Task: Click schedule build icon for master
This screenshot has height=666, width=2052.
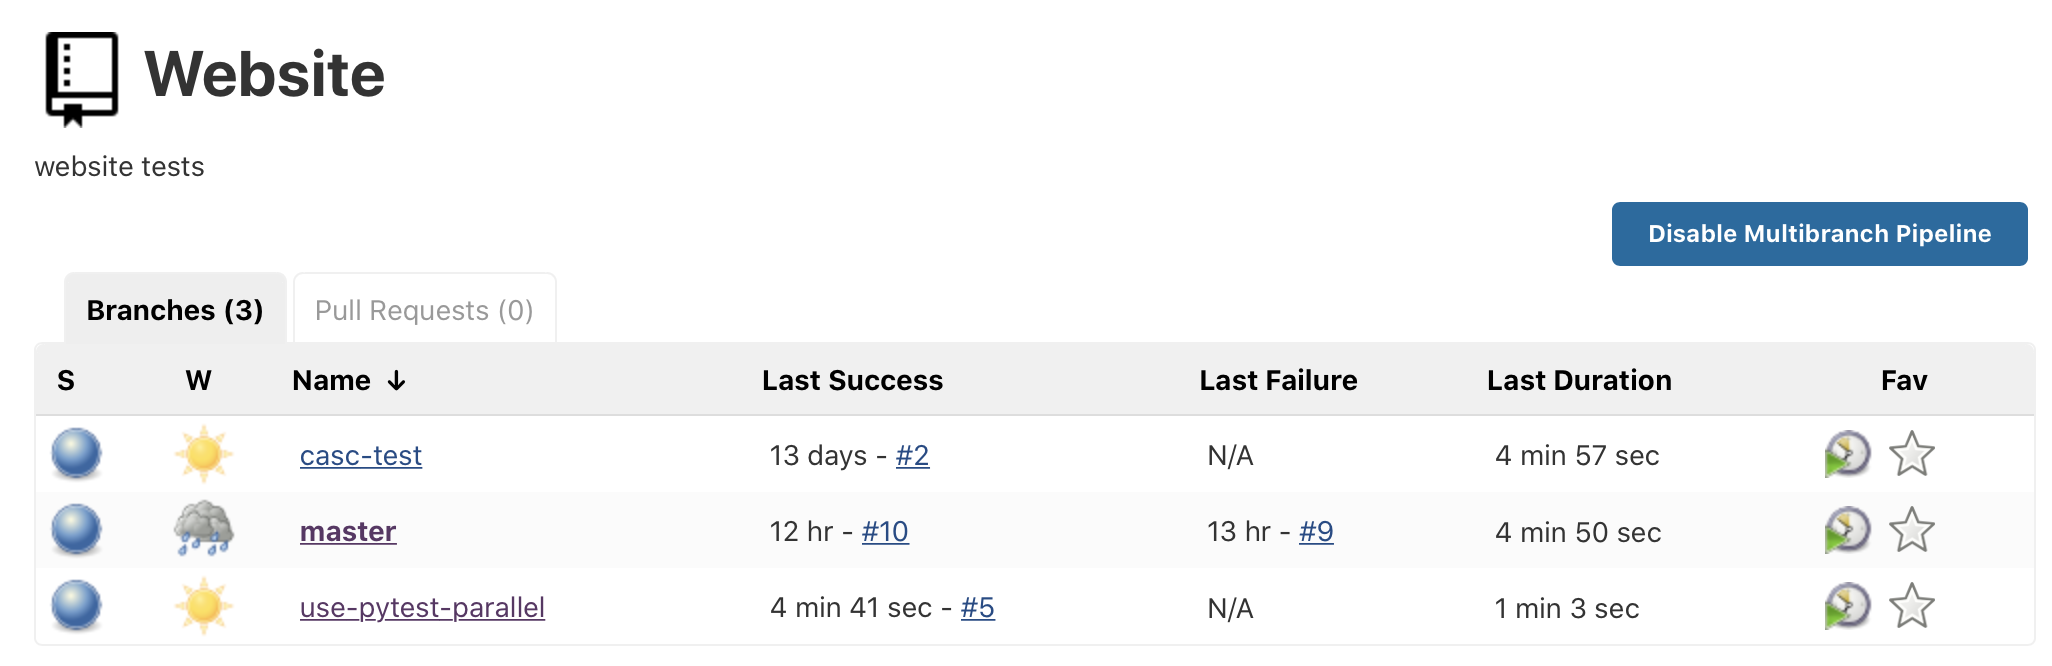Action: coord(1846,530)
